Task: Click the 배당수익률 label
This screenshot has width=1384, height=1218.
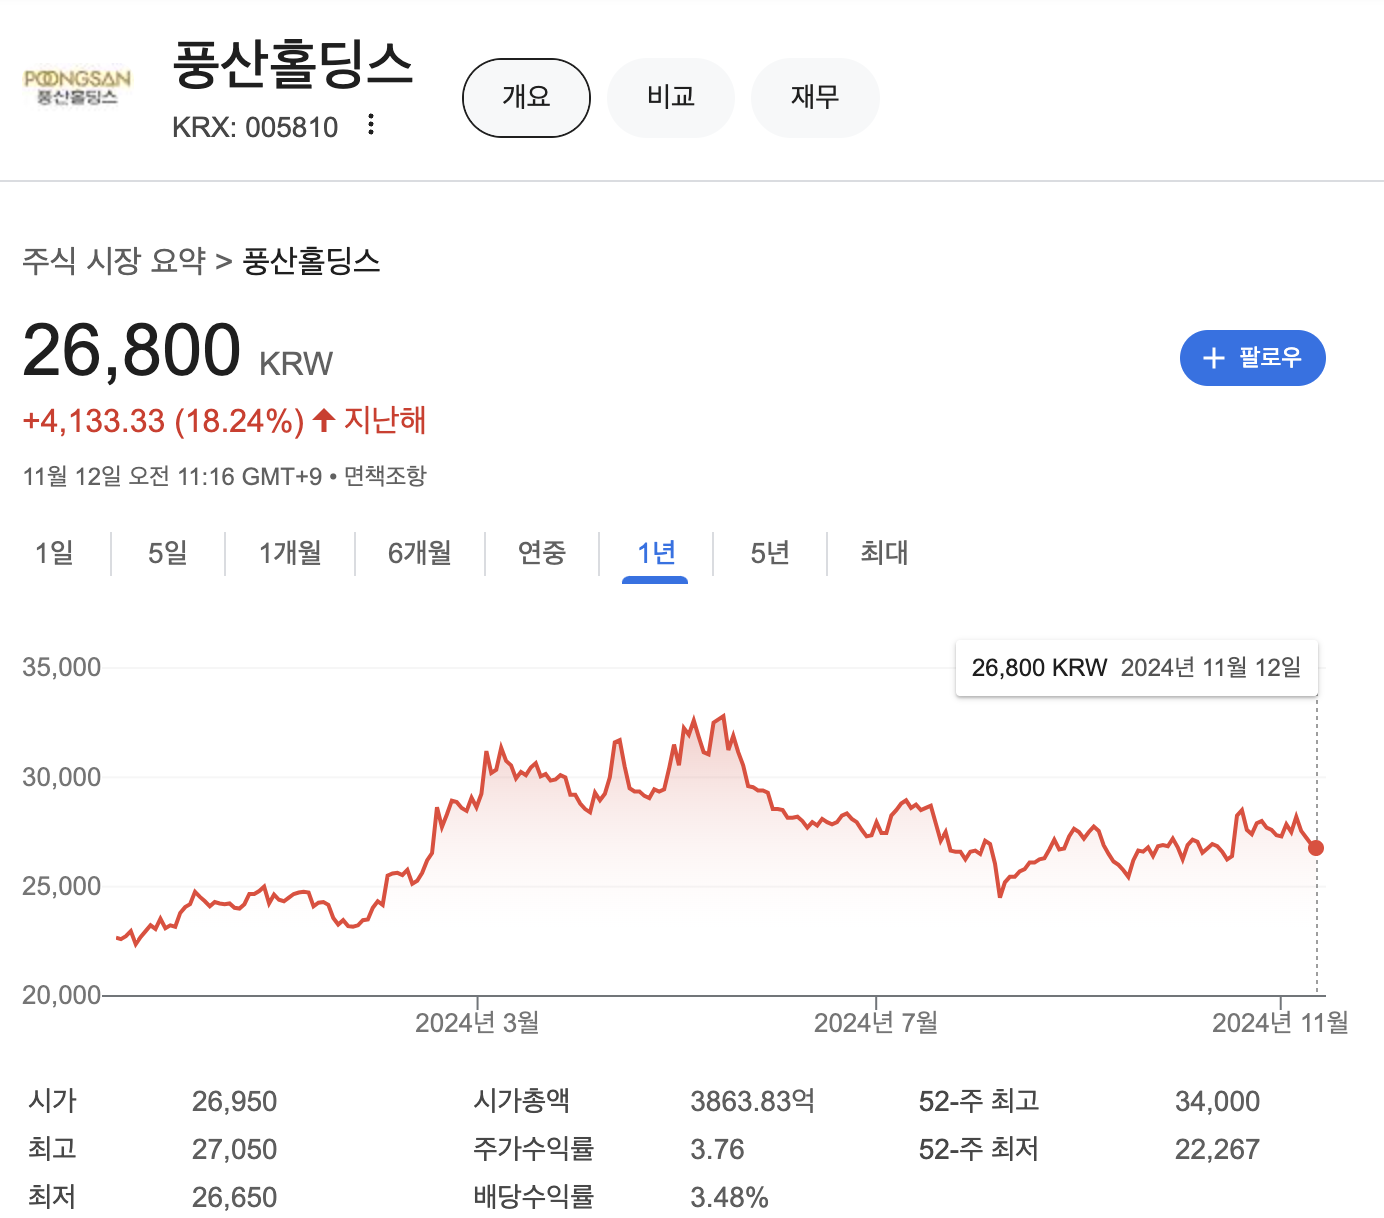Action: tap(533, 1197)
